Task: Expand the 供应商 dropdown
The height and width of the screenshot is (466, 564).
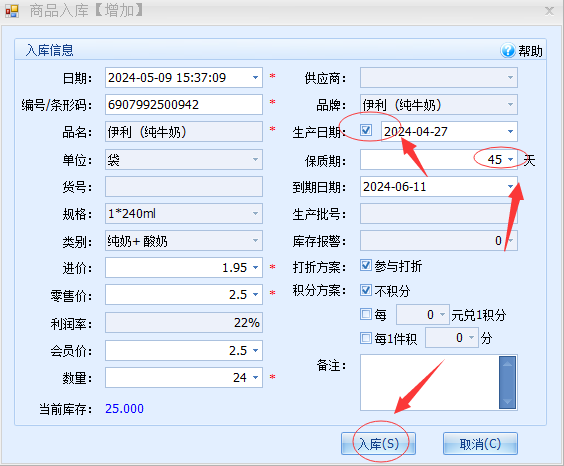Action: 510,78
